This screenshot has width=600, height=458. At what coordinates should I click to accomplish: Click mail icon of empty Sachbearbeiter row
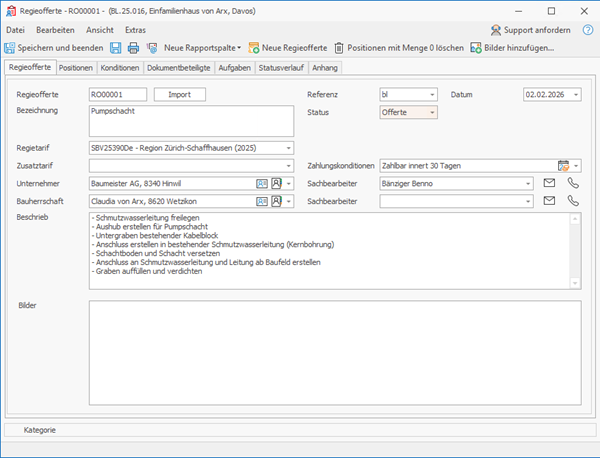pyautogui.click(x=549, y=200)
